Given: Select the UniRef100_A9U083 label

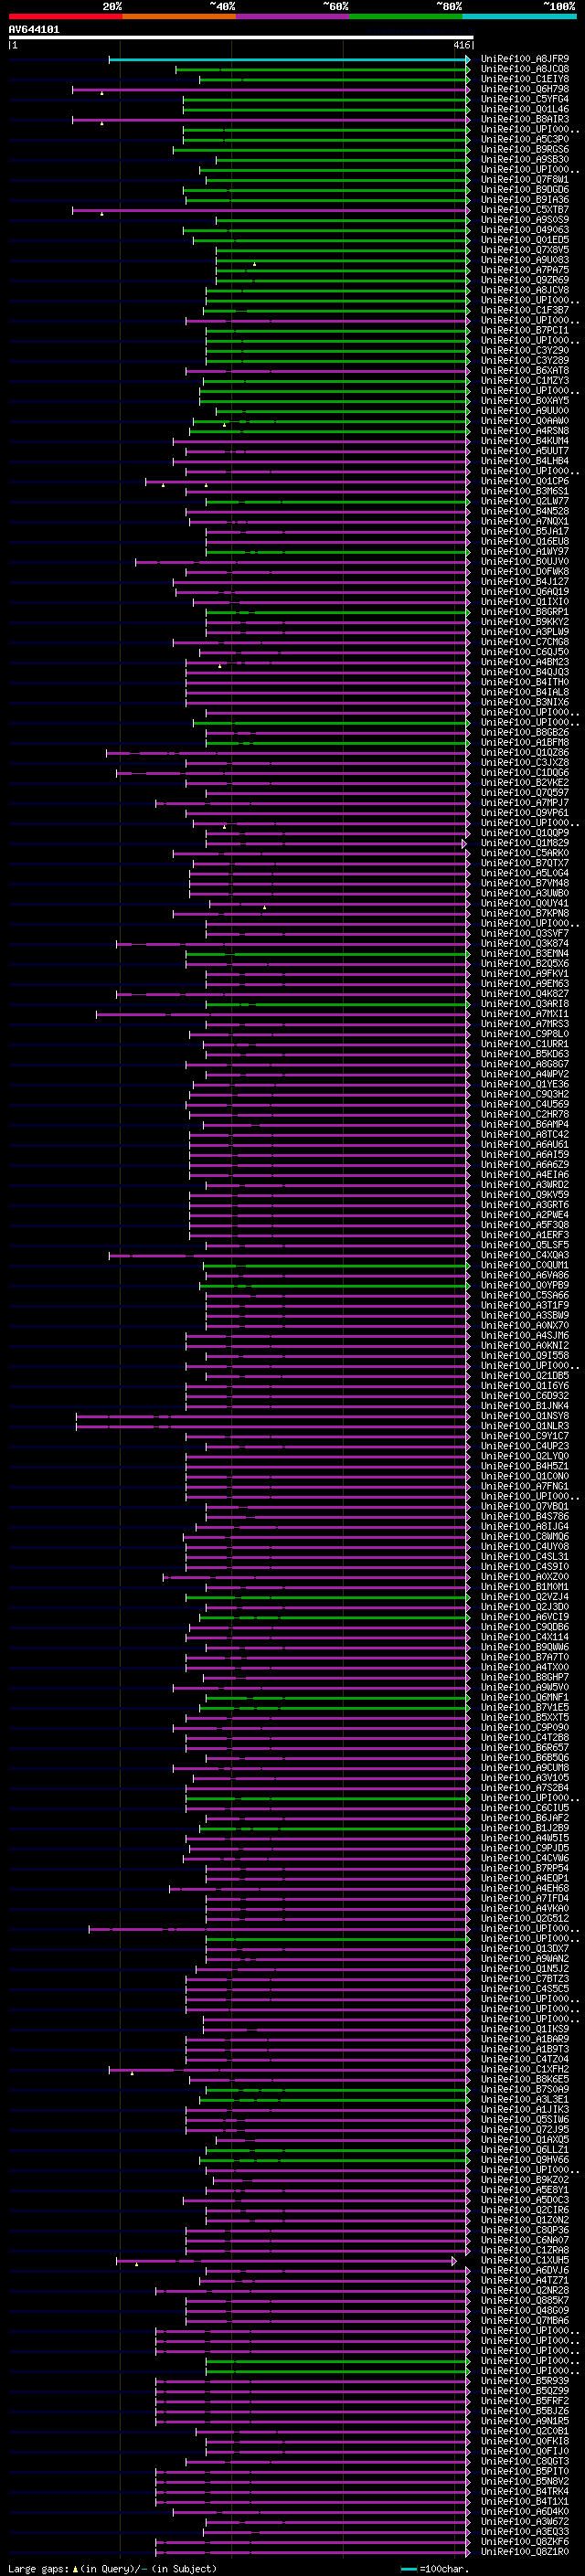Looking at the screenshot, I should point(525,260).
